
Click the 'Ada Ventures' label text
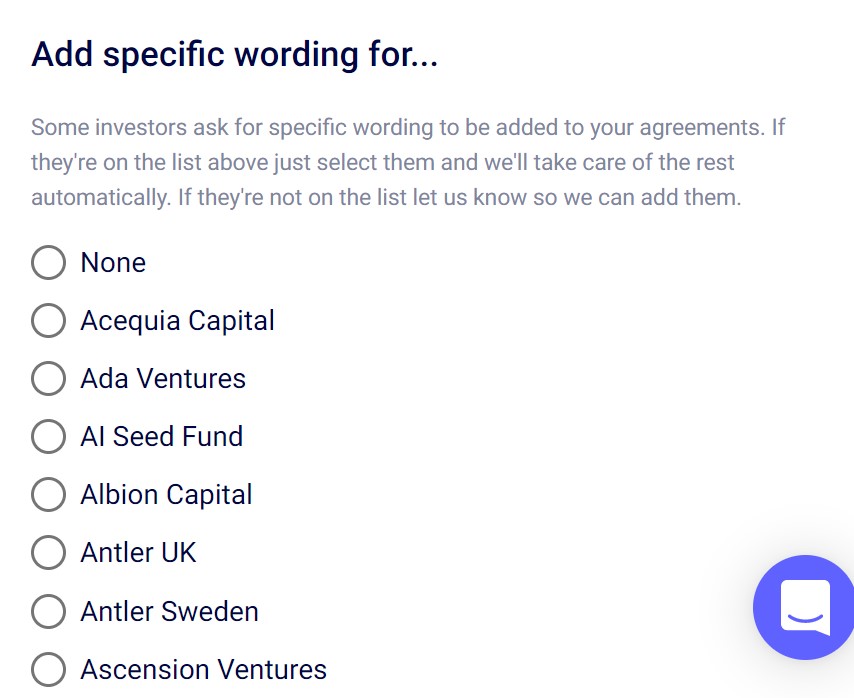click(x=163, y=378)
